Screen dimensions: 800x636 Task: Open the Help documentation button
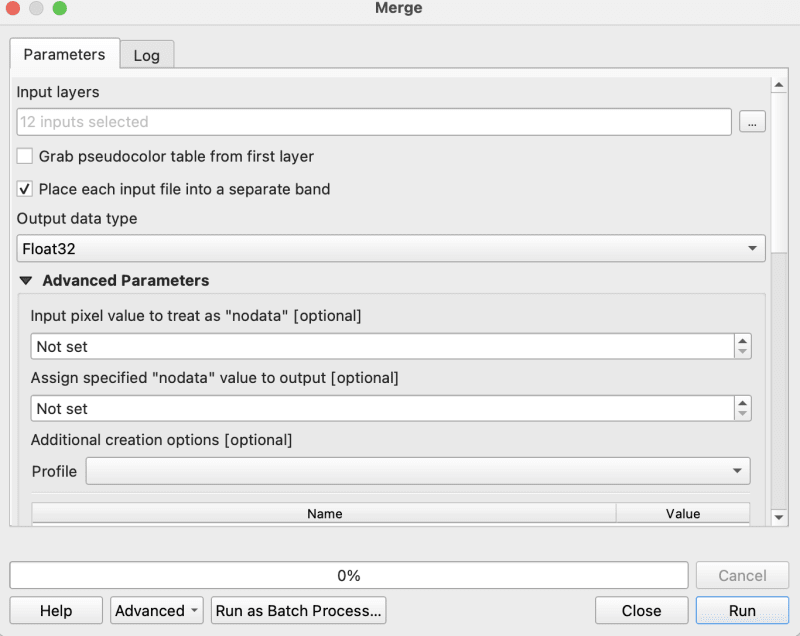pos(56,611)
